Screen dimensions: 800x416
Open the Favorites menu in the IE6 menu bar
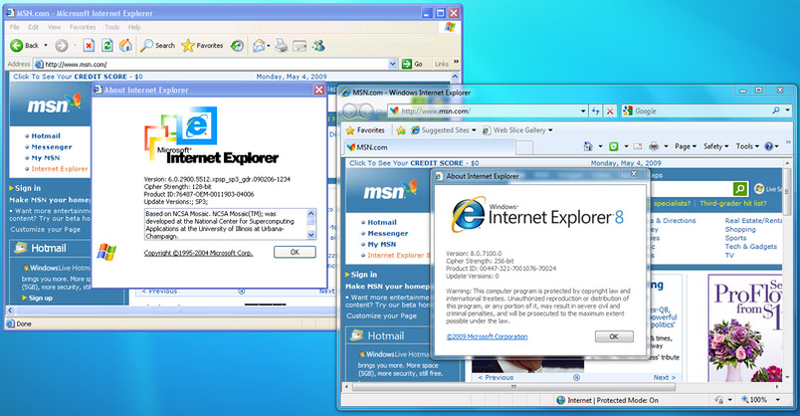[83, 27]
